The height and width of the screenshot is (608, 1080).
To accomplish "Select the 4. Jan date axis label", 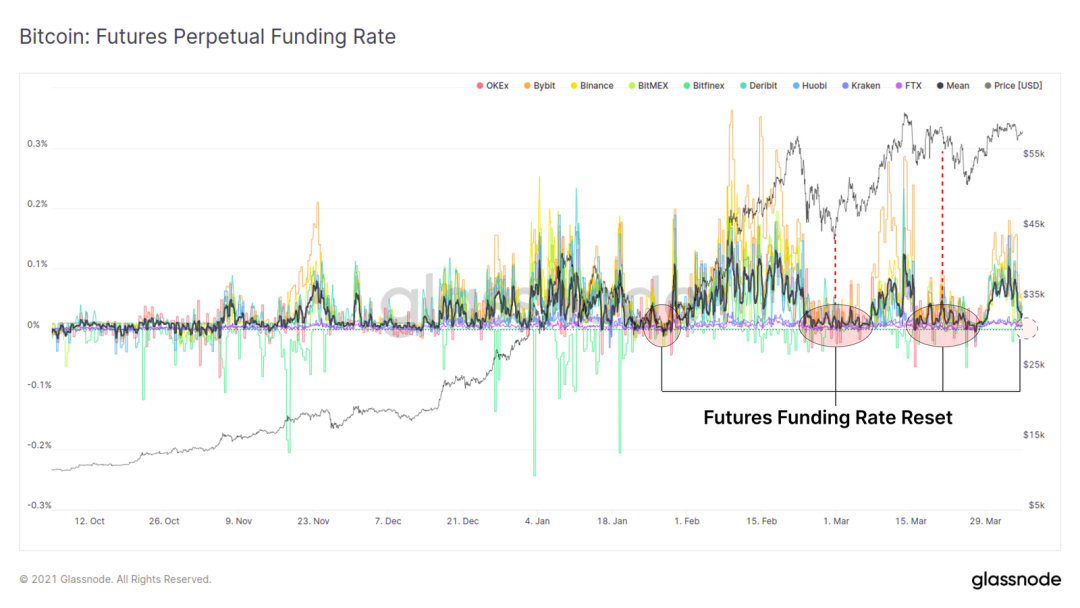I will (x=537, y=521).
